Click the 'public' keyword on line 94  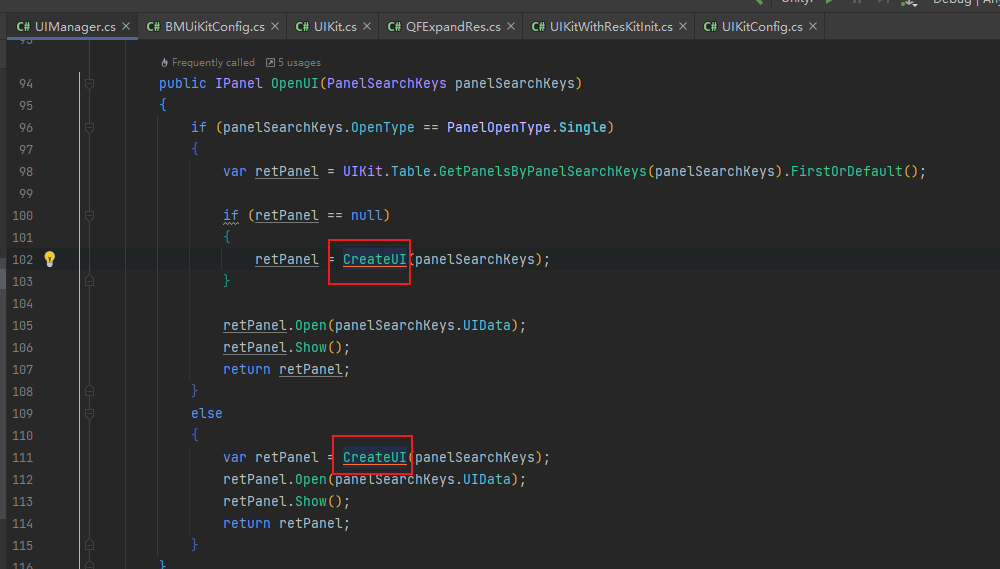point(182,84)
